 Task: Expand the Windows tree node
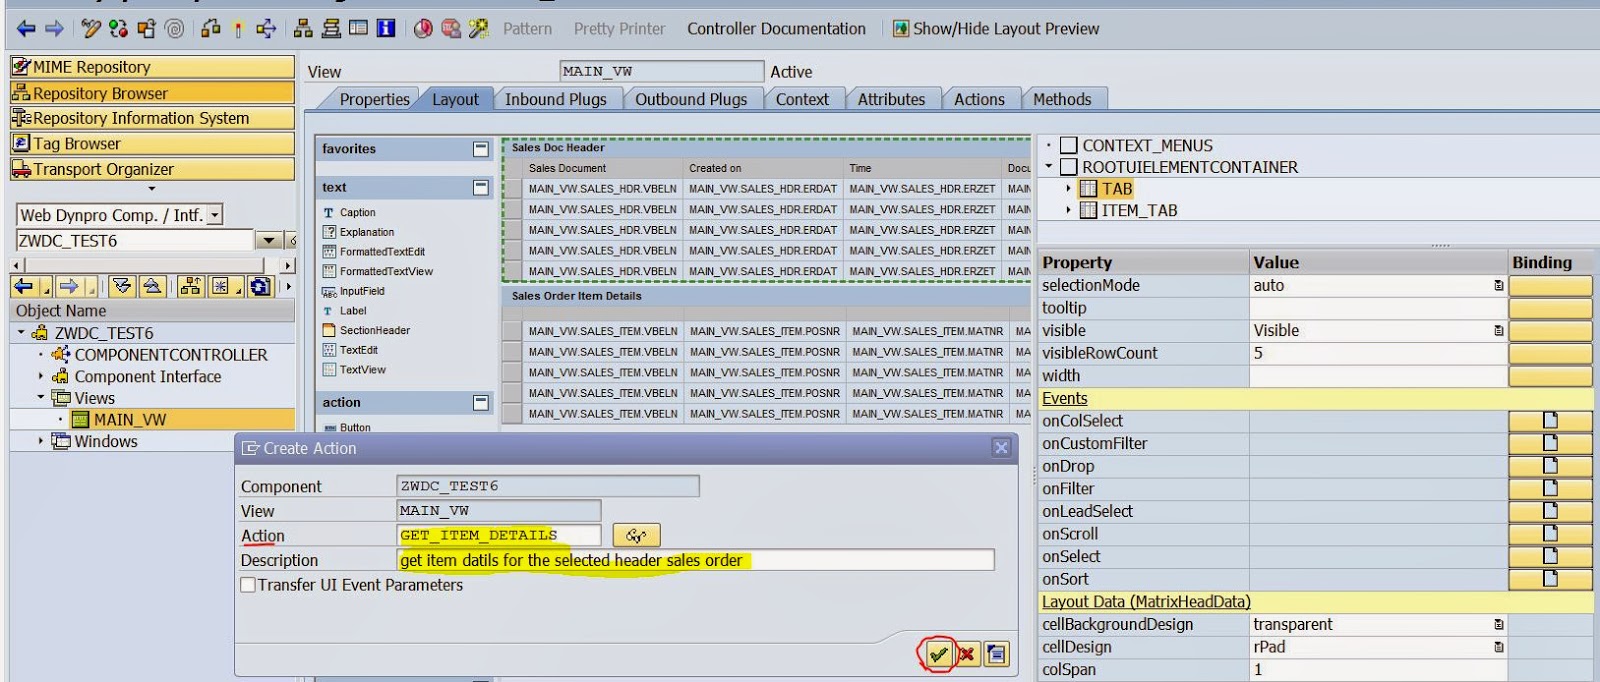click(40, 441)
